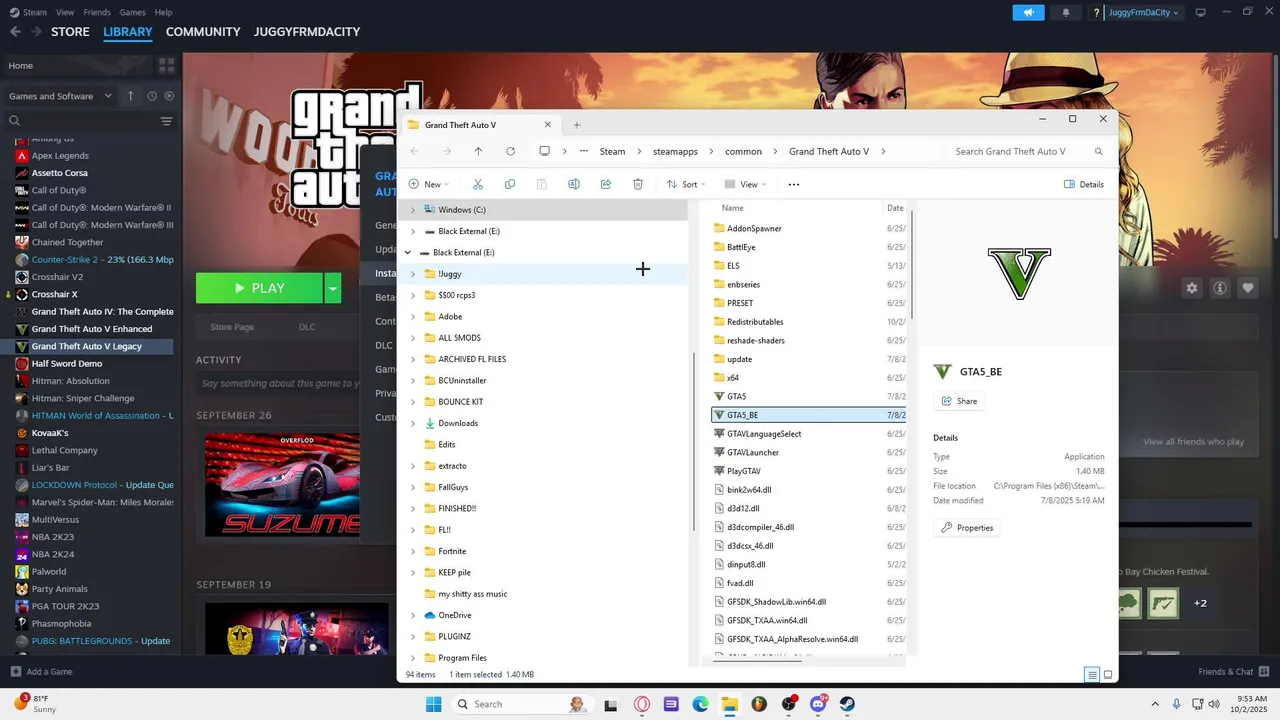Go to the Steam STORE tab
The image size is (1280, 720).
tap(70, 32)
